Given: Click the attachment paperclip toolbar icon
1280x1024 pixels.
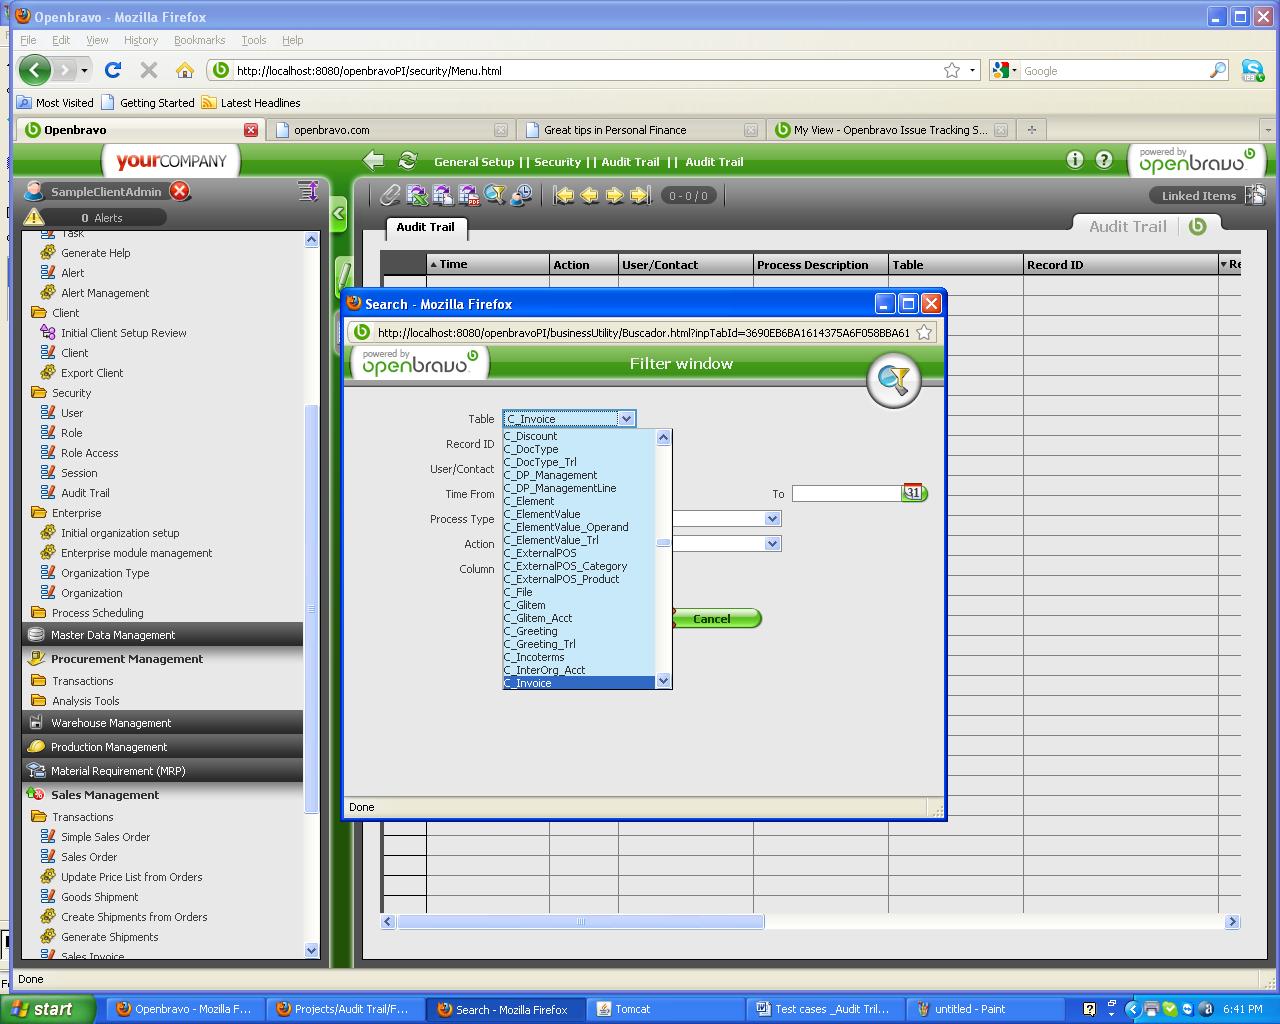Looking at the screenshot, I should click(390, 196).
